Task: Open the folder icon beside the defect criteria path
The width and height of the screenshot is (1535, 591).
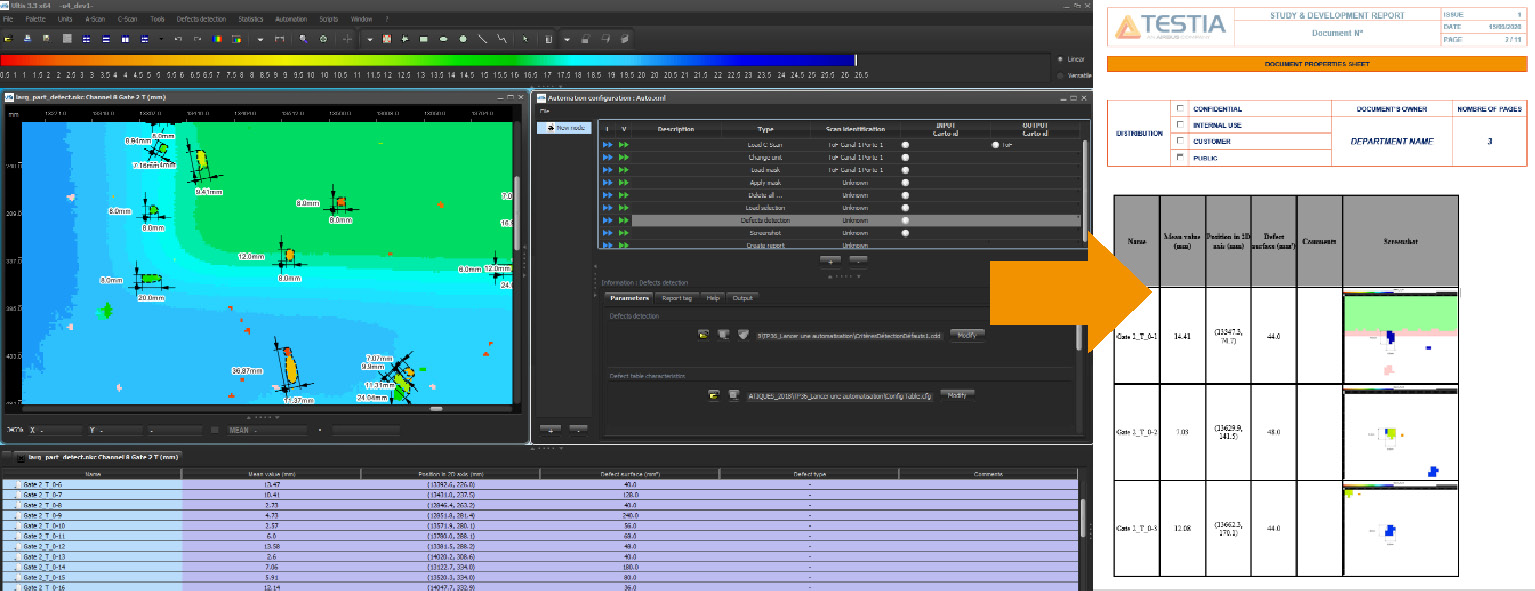Action: (x=702, y=335)
